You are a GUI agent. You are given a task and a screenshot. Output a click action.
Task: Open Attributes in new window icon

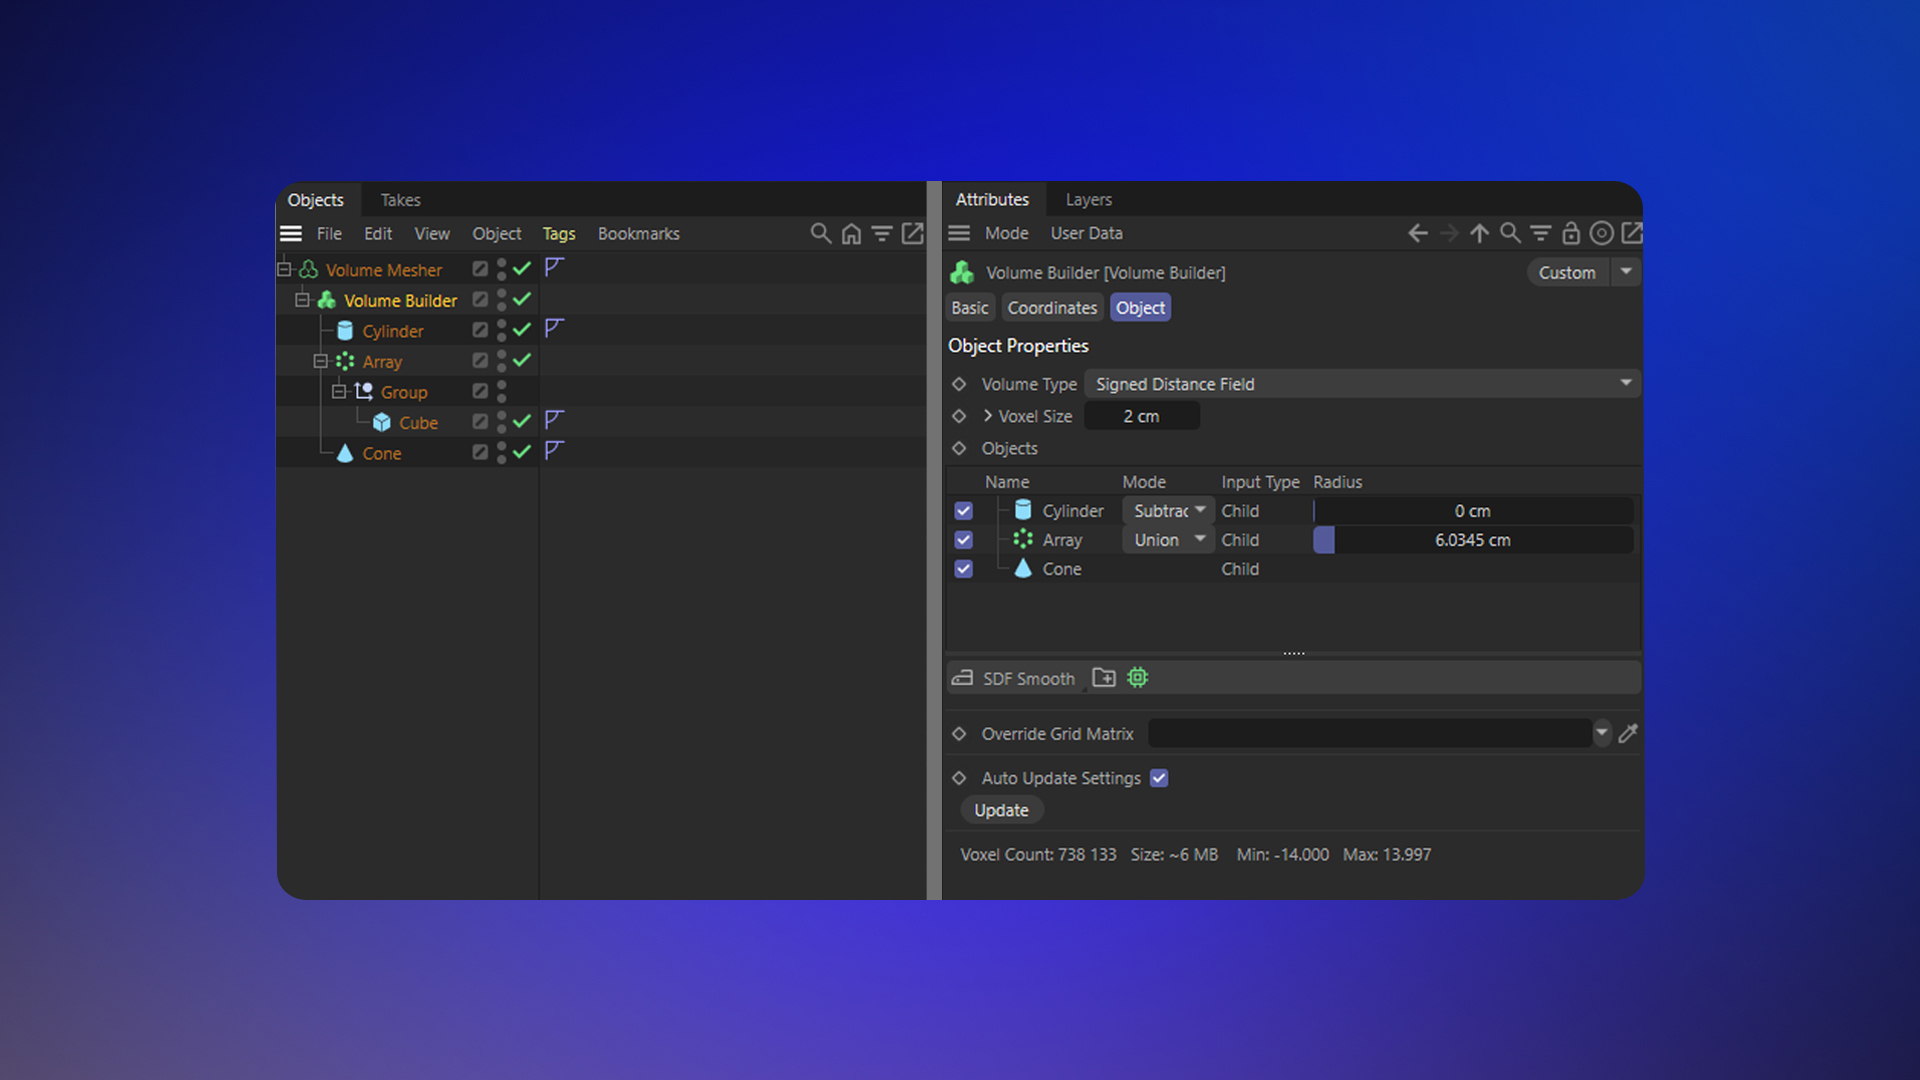pyautogui.click(x=1631, y=233)
